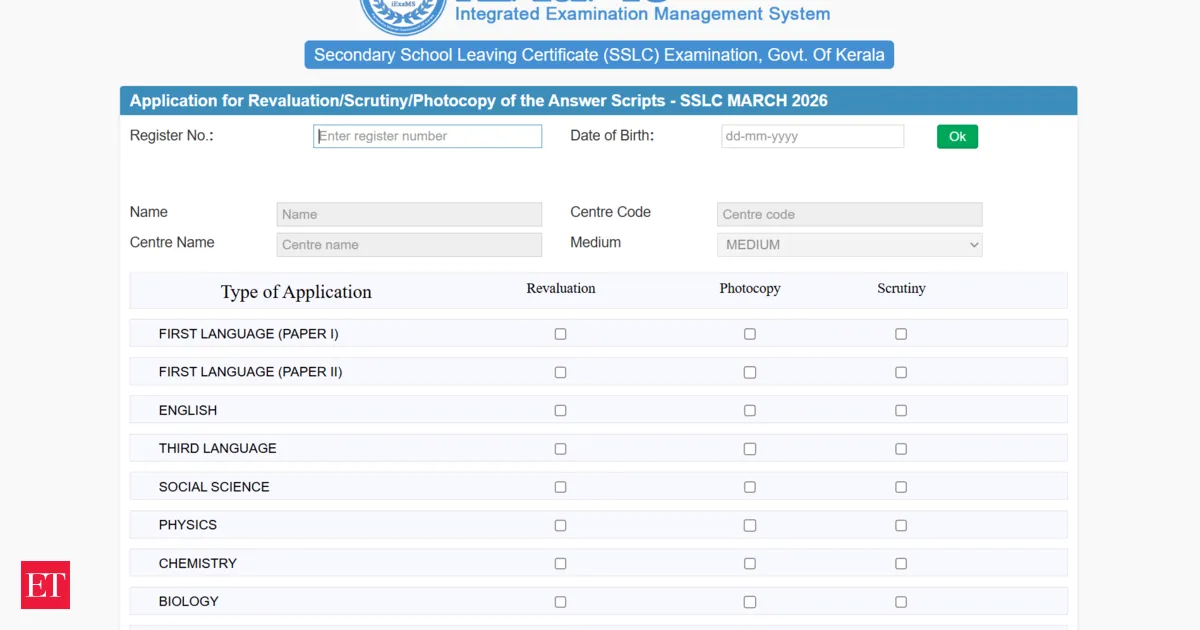Image resolution: width=1200 pixels, height=630 pixels.
Task: Toggle Scrutiny checkbox for Chemistry
Action: (901, 563)
